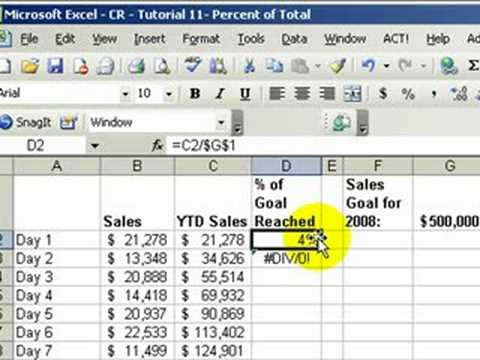The height and width of the screenshot is (360, 480).
Task: Select column B header
Action: pos(137,166)
